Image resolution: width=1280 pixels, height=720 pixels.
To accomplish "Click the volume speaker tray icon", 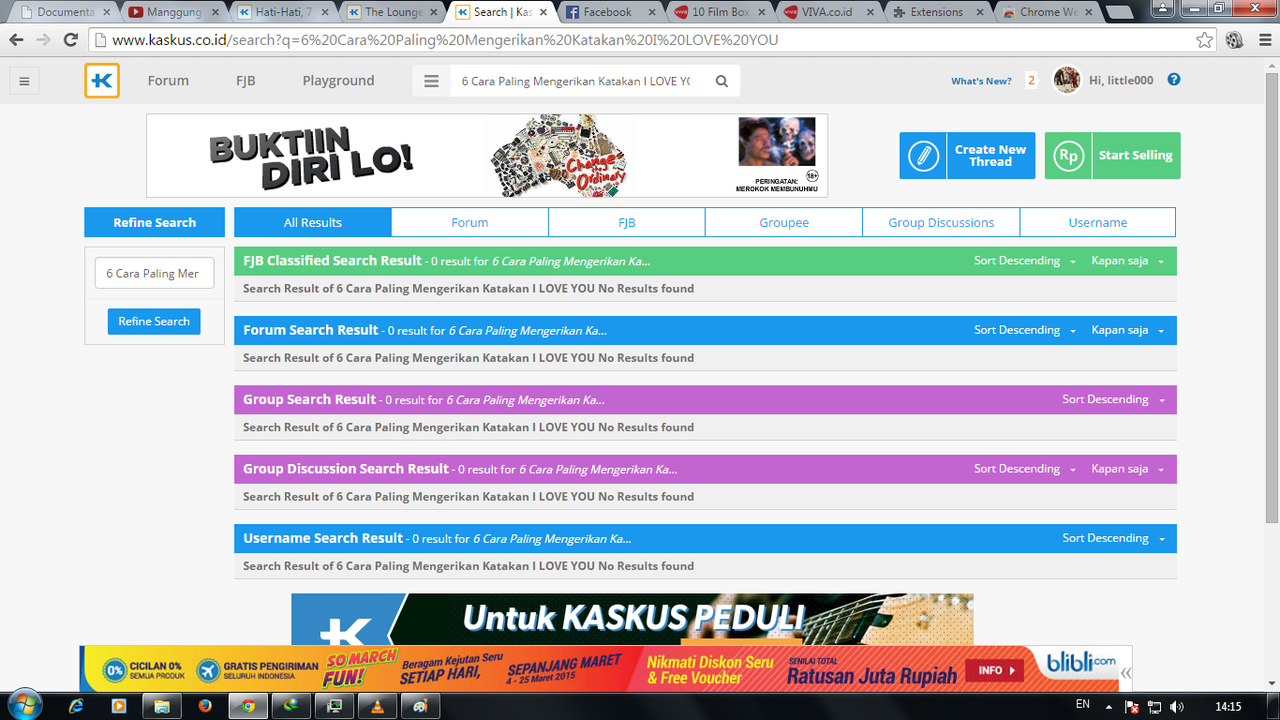I will click(1176, 706).
